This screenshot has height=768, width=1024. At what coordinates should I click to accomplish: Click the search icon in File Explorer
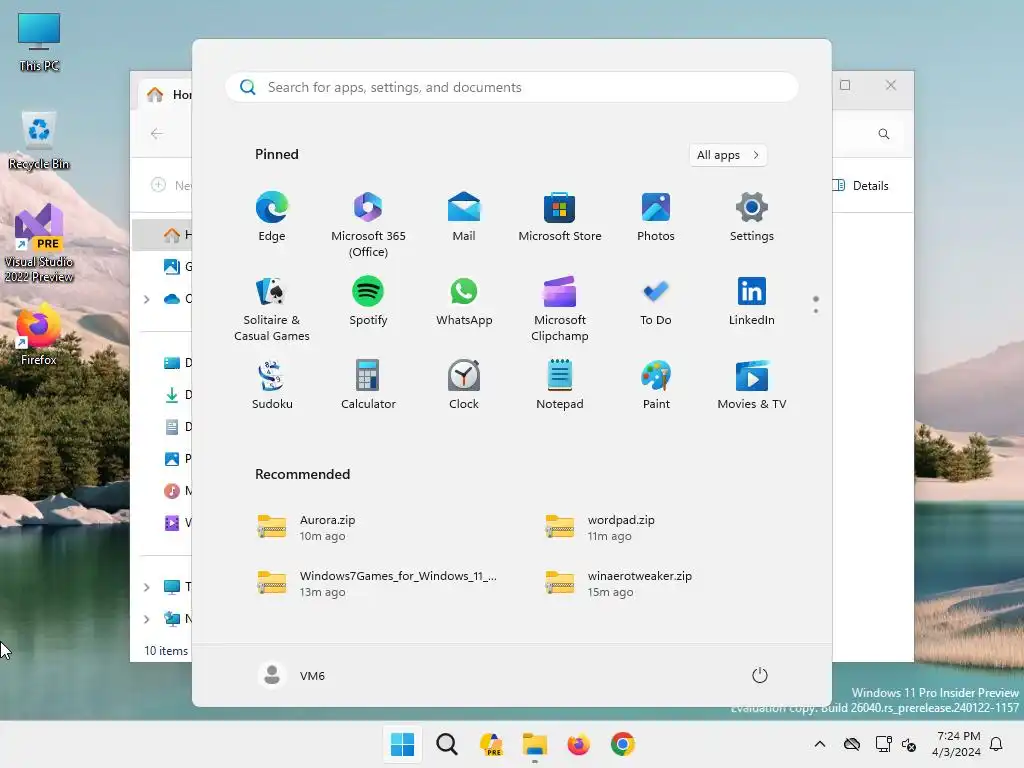[x=884, y=134]
